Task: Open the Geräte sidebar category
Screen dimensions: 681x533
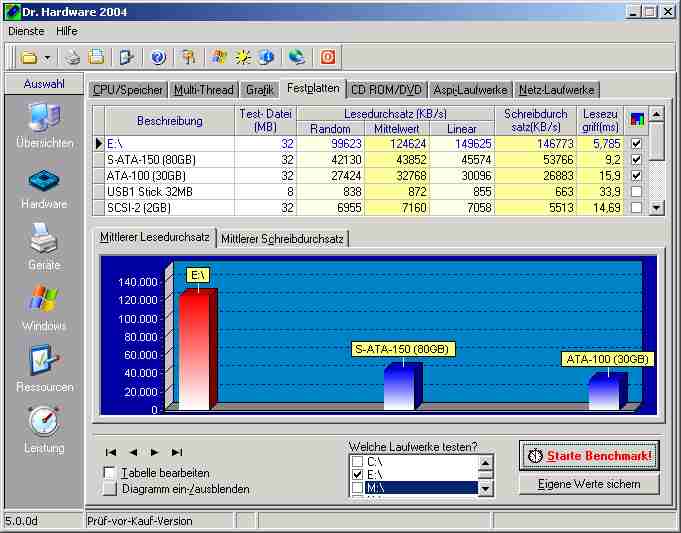Action: pyautogui.click(x=44, y=247)
